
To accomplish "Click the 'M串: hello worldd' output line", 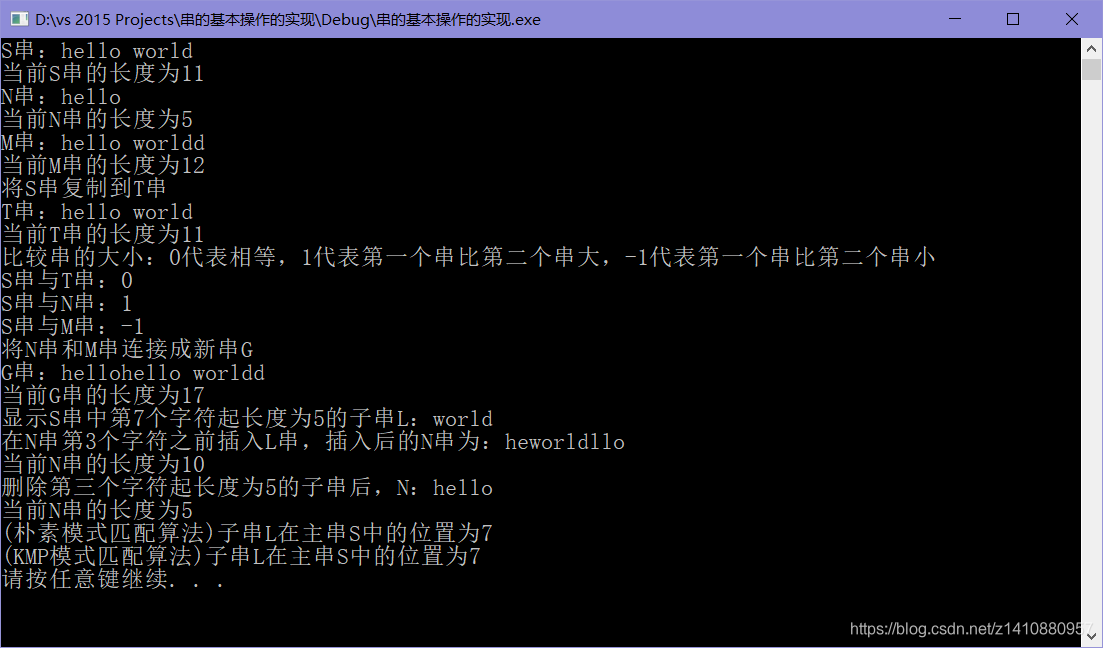I will [103, 143].
